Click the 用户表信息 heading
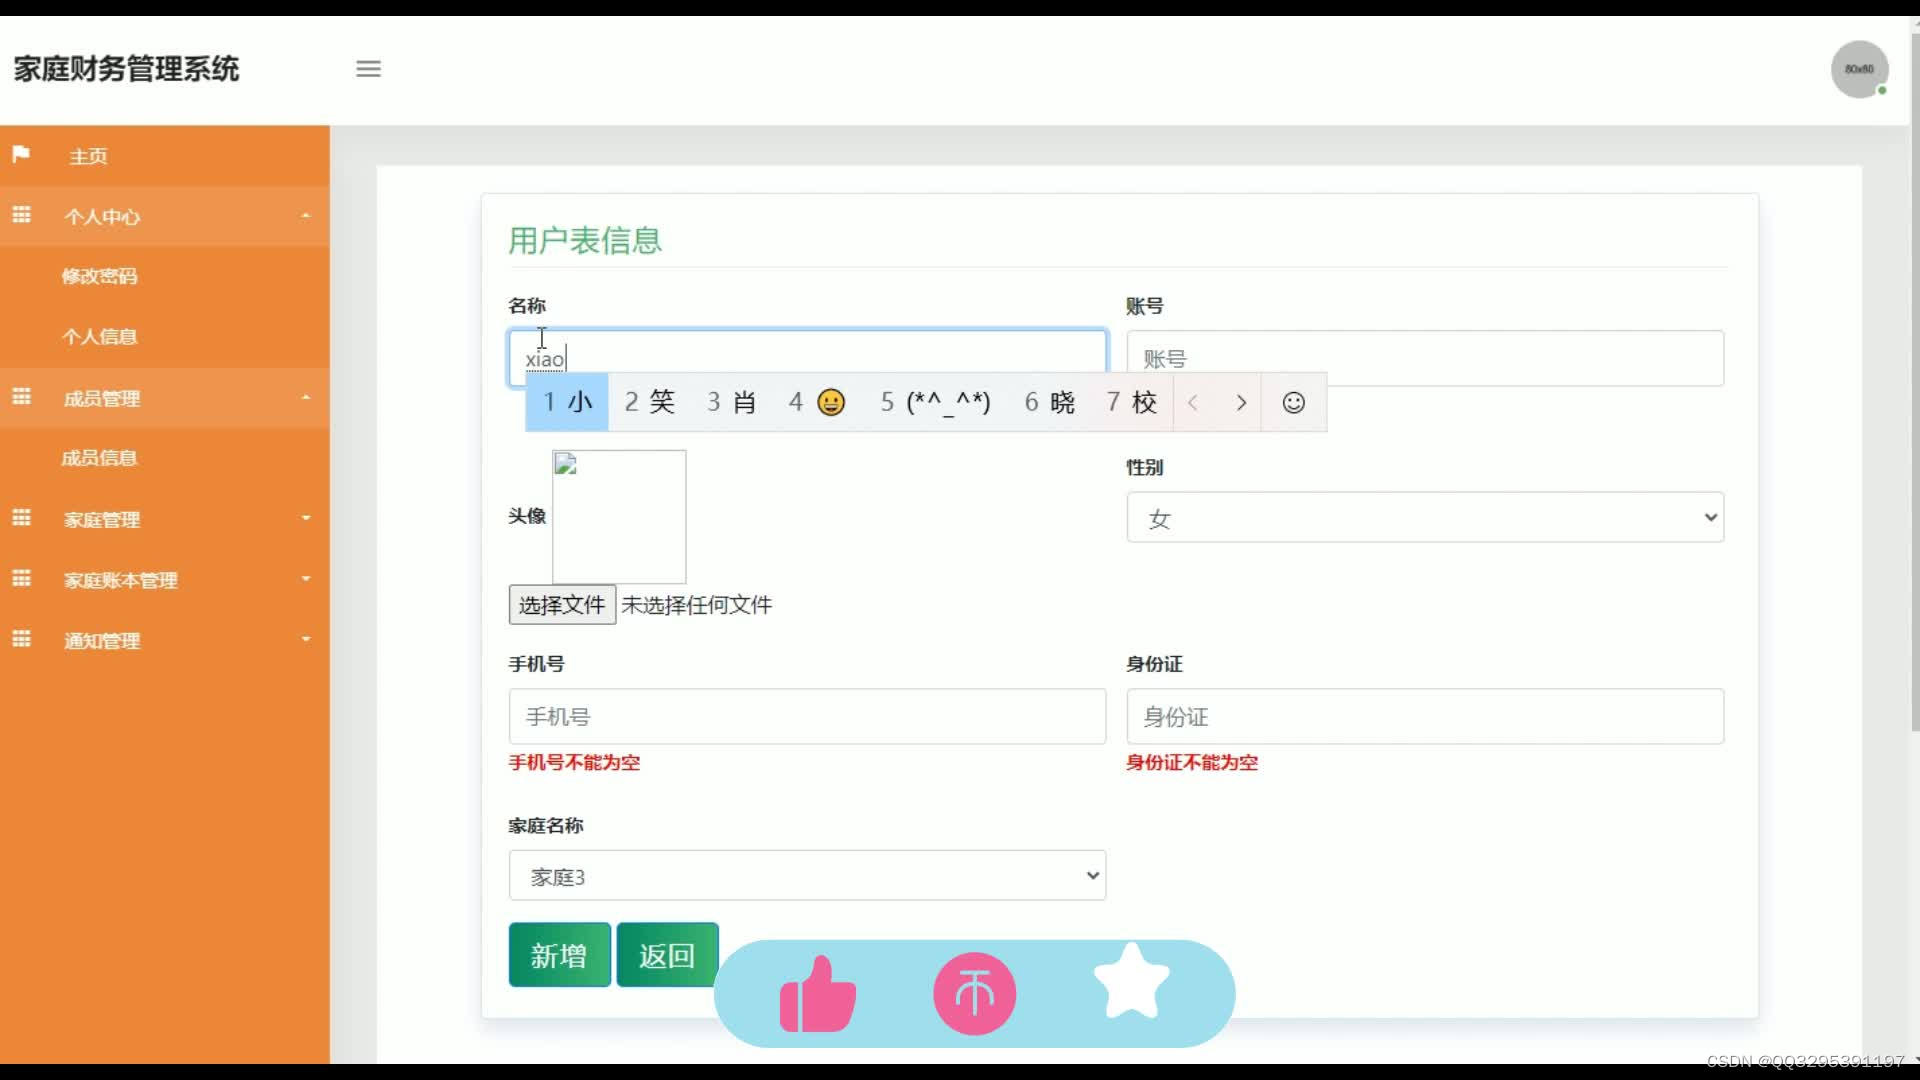The height and width of the screenshot is (1080, 1920). click(585, 241)
